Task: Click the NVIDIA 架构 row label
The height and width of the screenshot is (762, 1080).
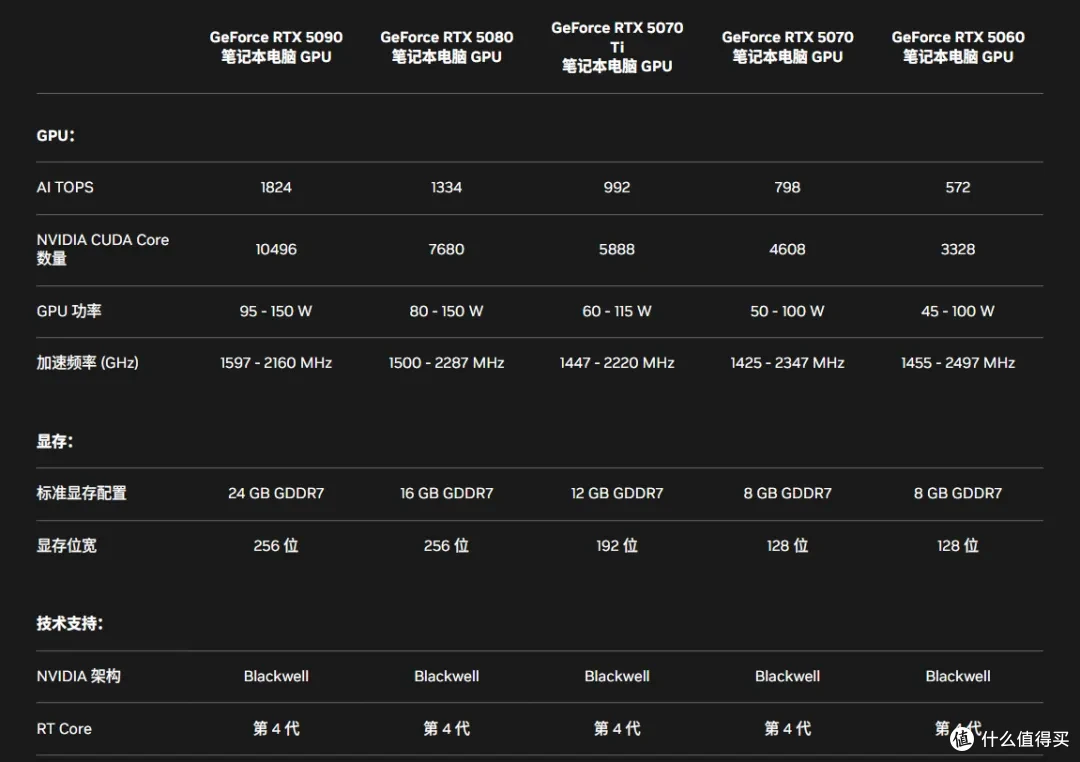Action: pos(79,676)
